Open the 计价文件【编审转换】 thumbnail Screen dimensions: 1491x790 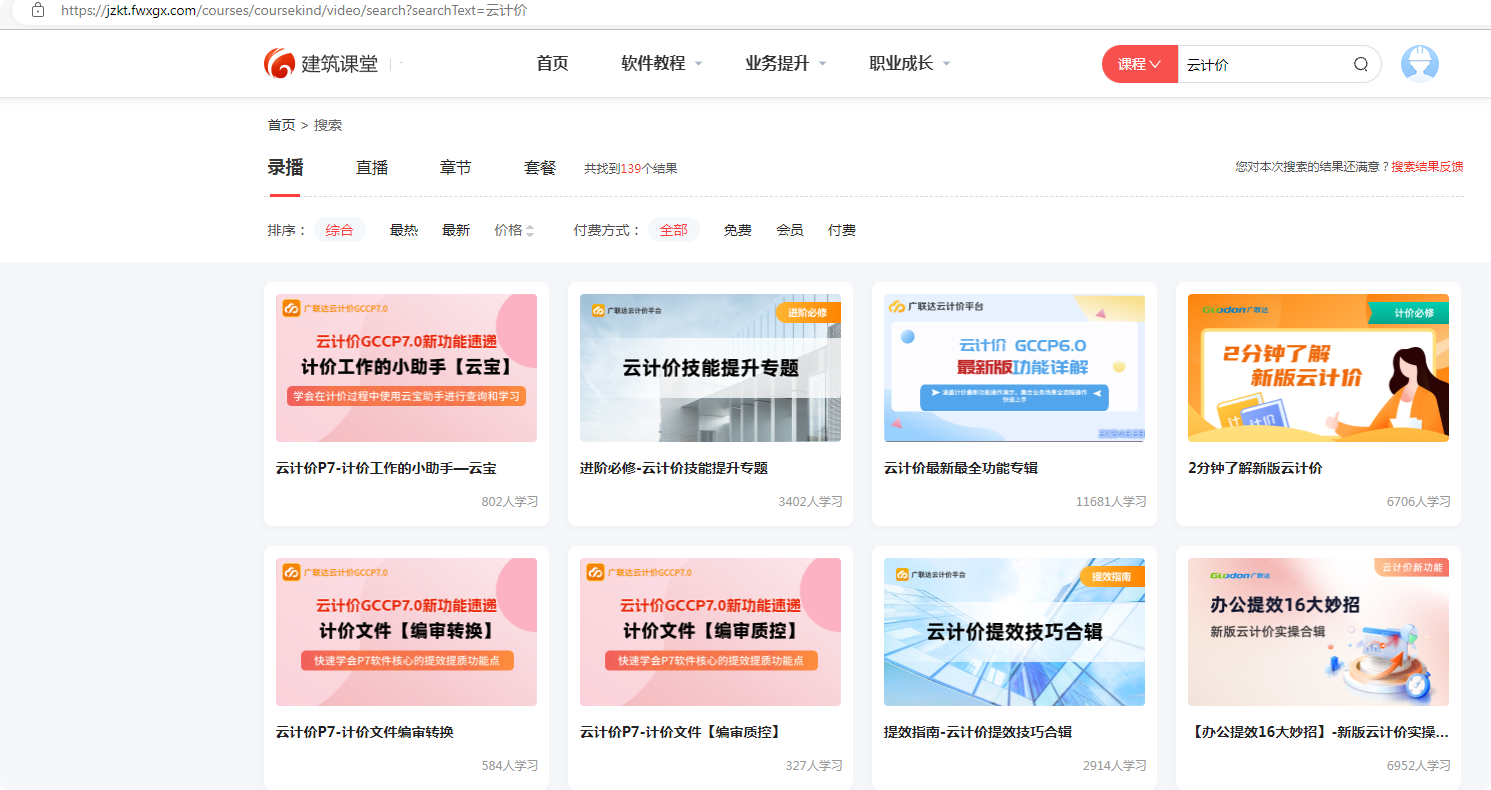point(406,632)
